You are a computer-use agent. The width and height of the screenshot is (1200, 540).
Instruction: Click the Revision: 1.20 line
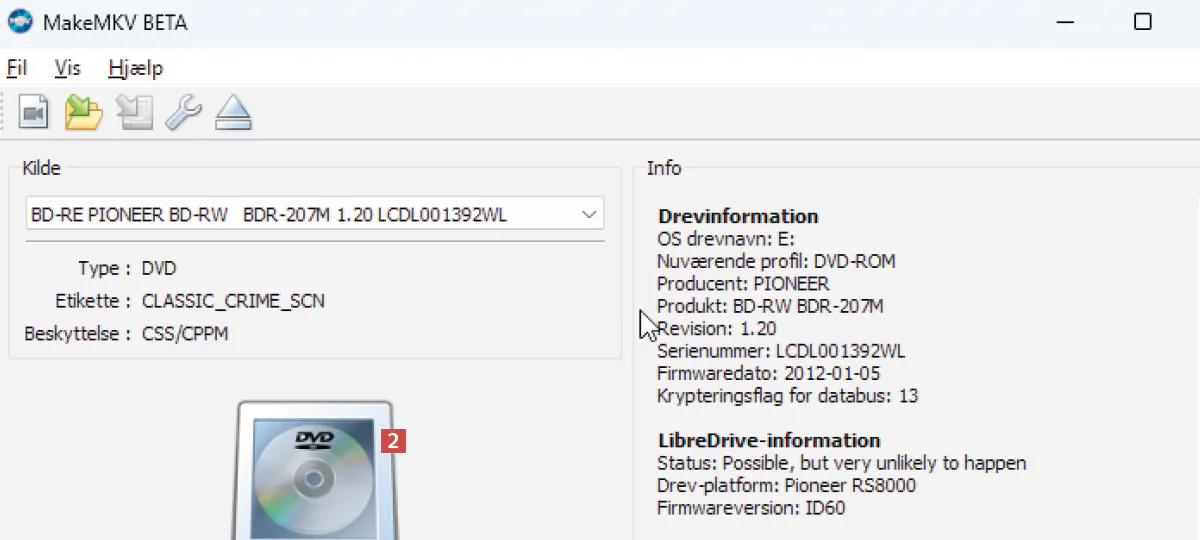pos(717,328)
